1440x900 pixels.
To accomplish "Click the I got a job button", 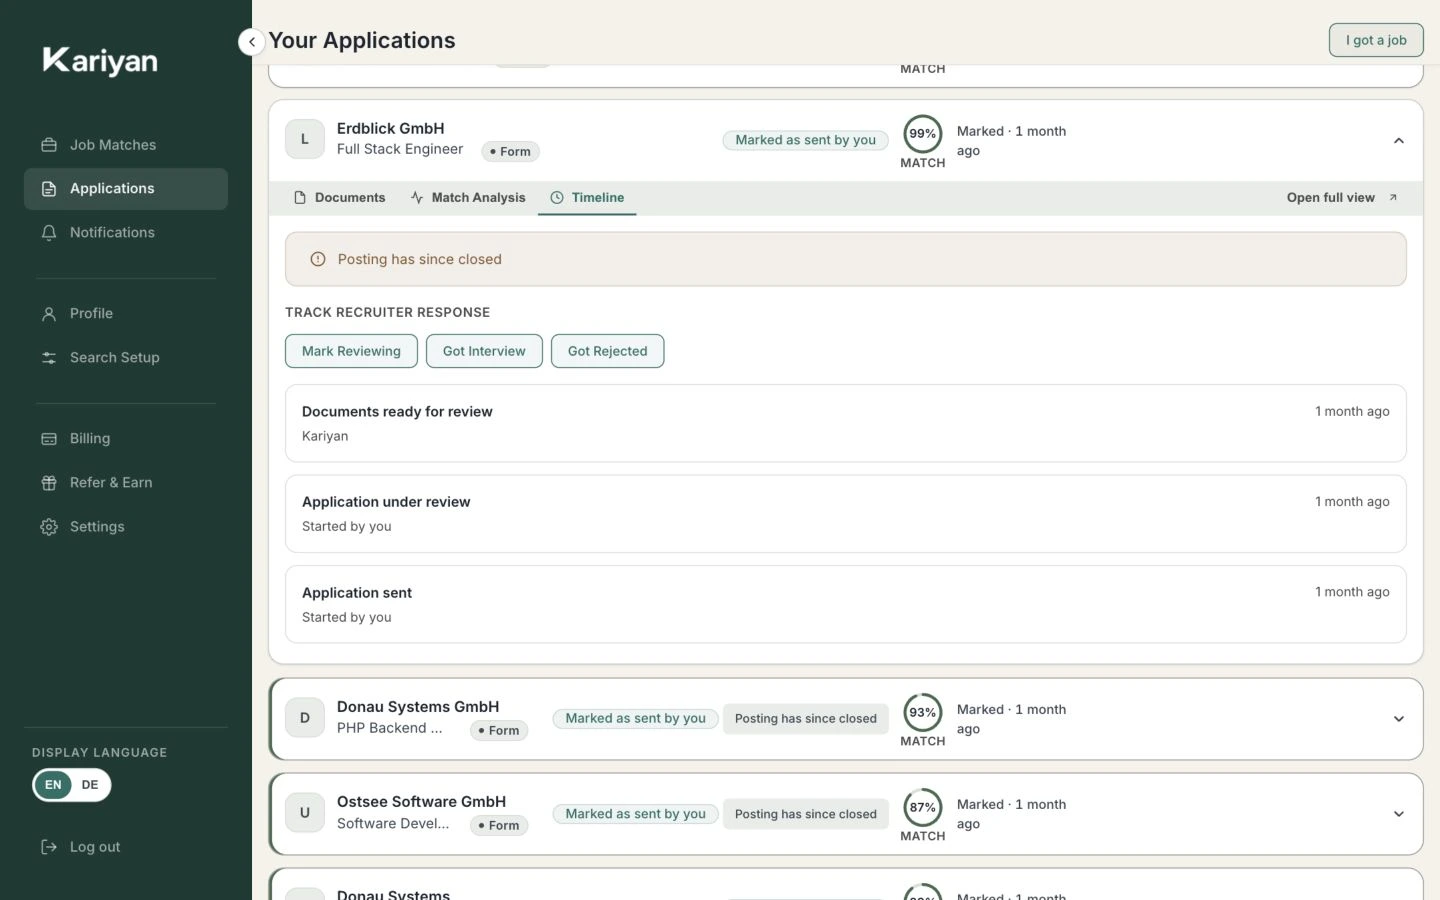I will (x=1376, y=40).
